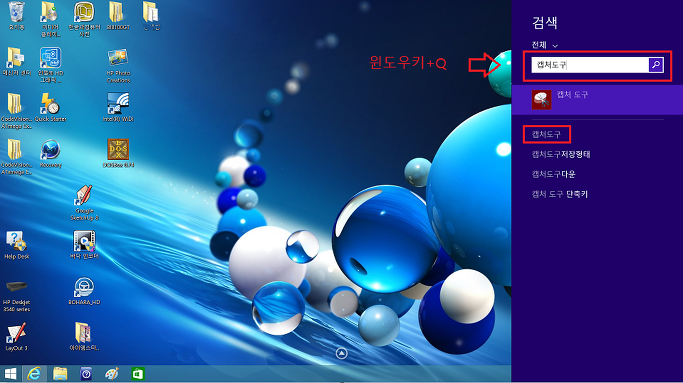Open the CodeVision ATmega folder above Recovery row

point(15,105)
